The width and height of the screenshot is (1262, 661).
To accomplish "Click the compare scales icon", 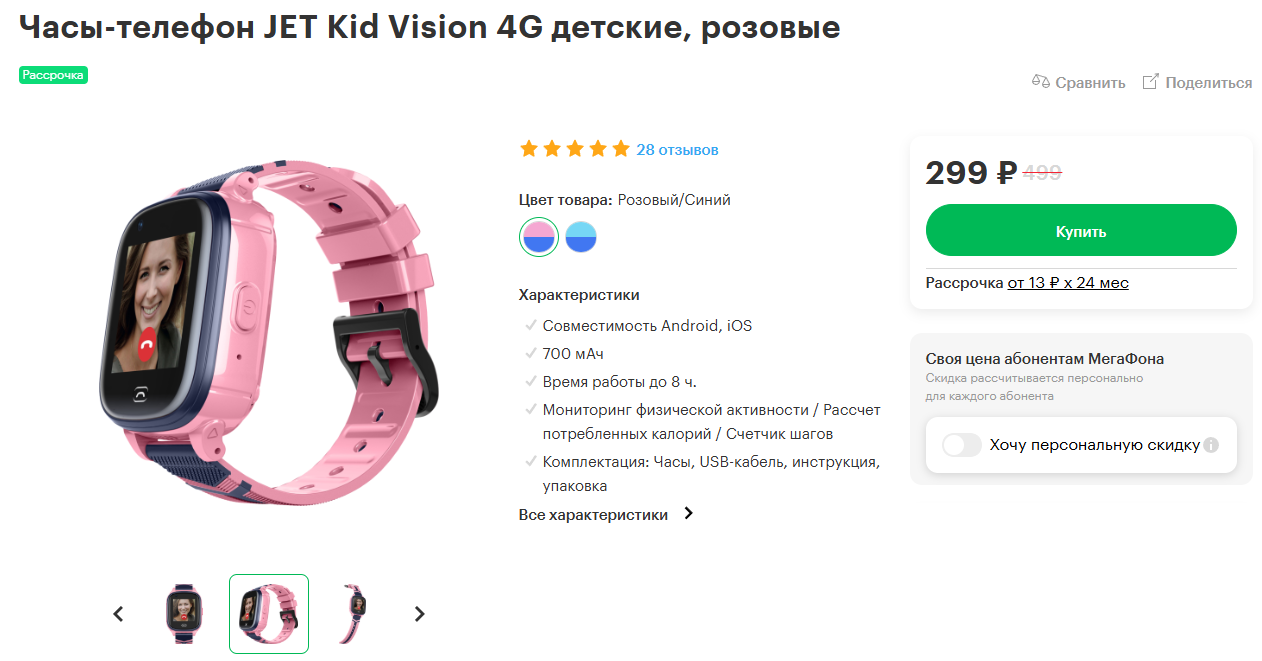I will (1041, 82).
